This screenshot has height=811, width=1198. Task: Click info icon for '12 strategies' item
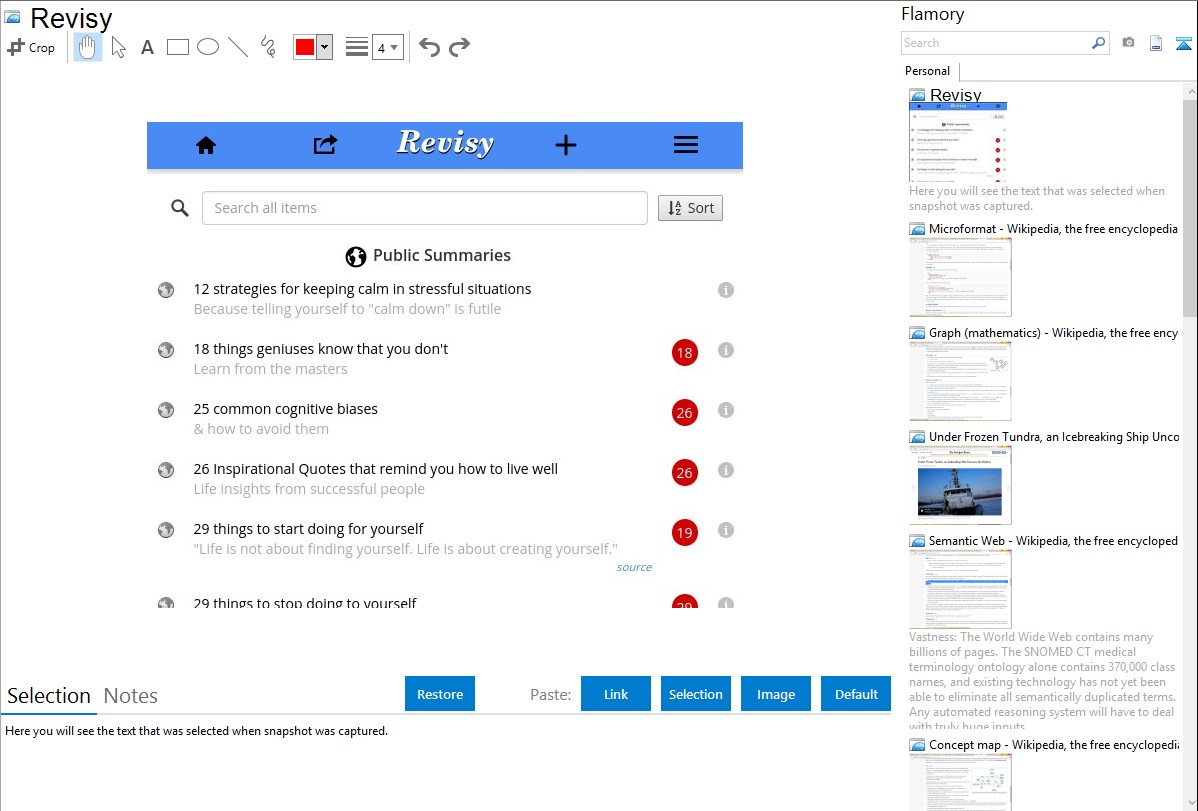pos(726,290)
